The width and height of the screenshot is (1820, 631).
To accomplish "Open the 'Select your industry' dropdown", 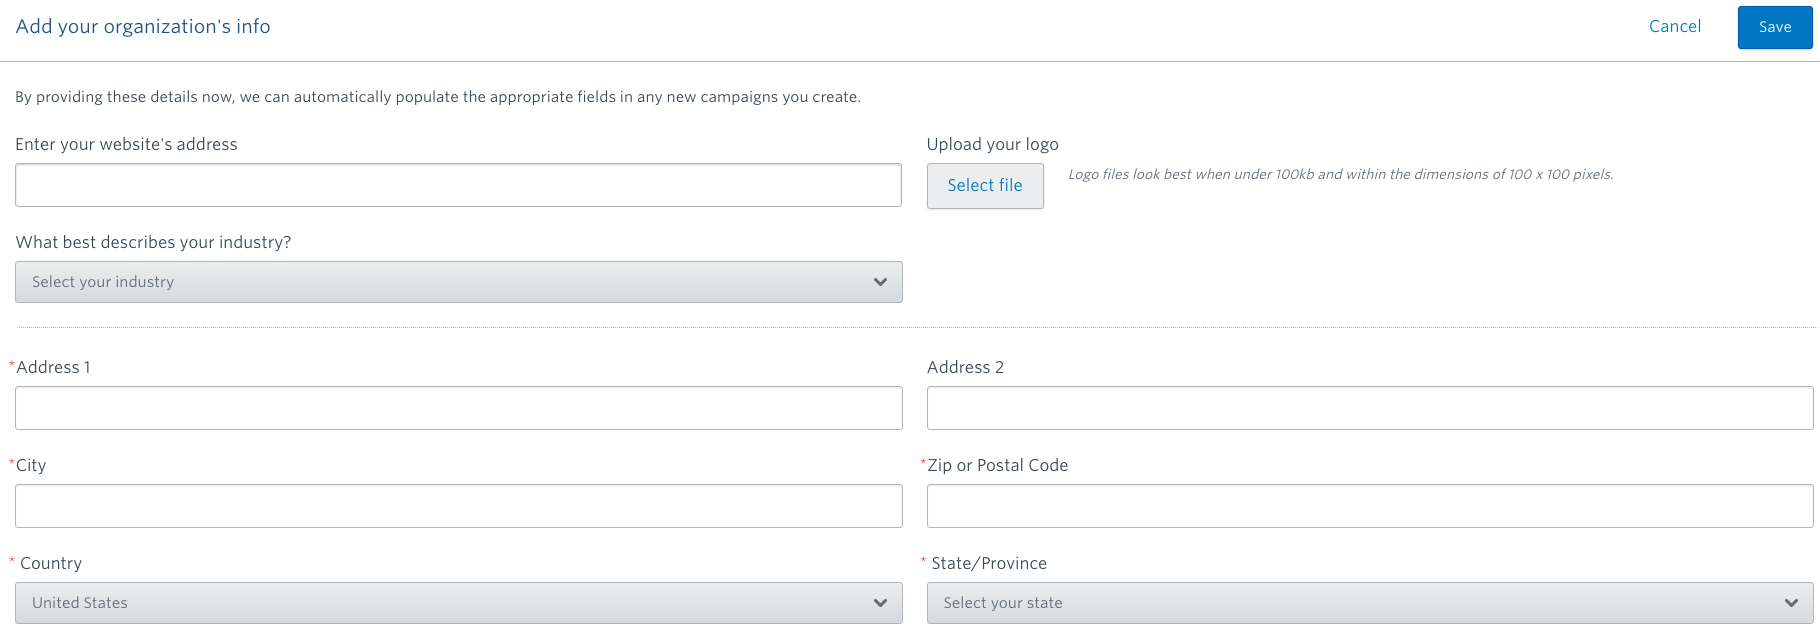I will click(x=458, y=282).
